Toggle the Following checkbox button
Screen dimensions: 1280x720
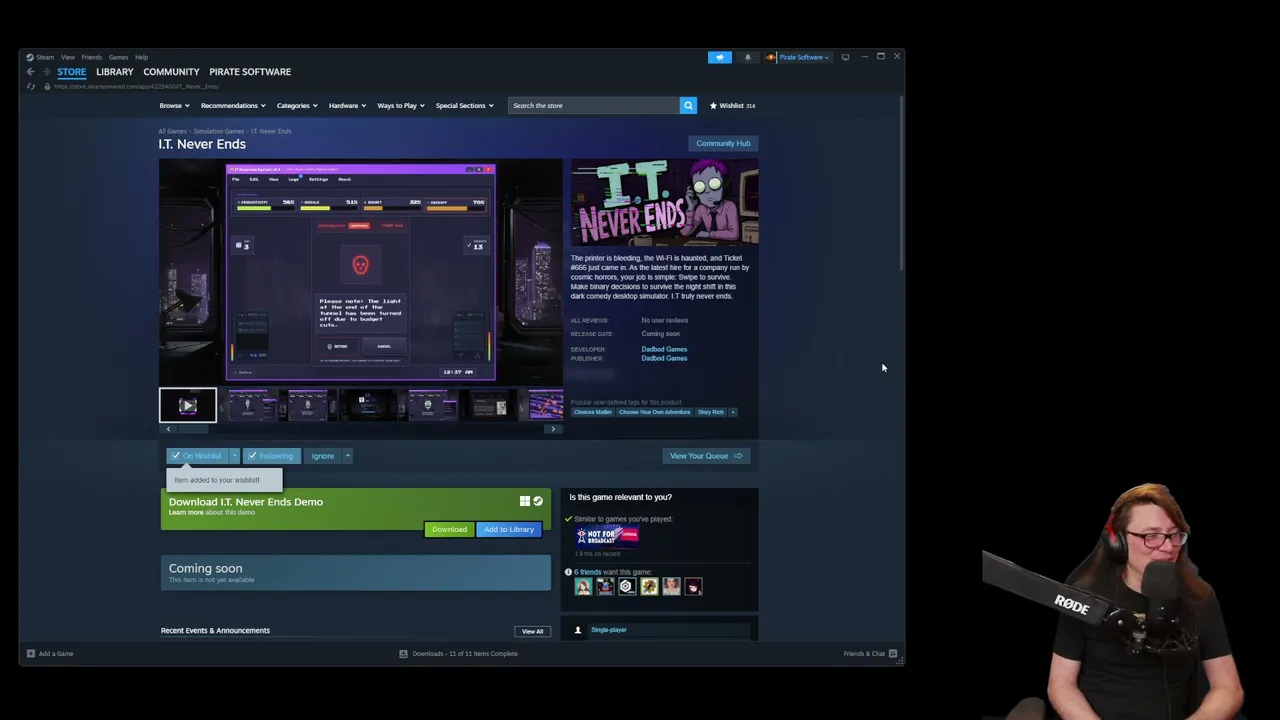point(271,456)
